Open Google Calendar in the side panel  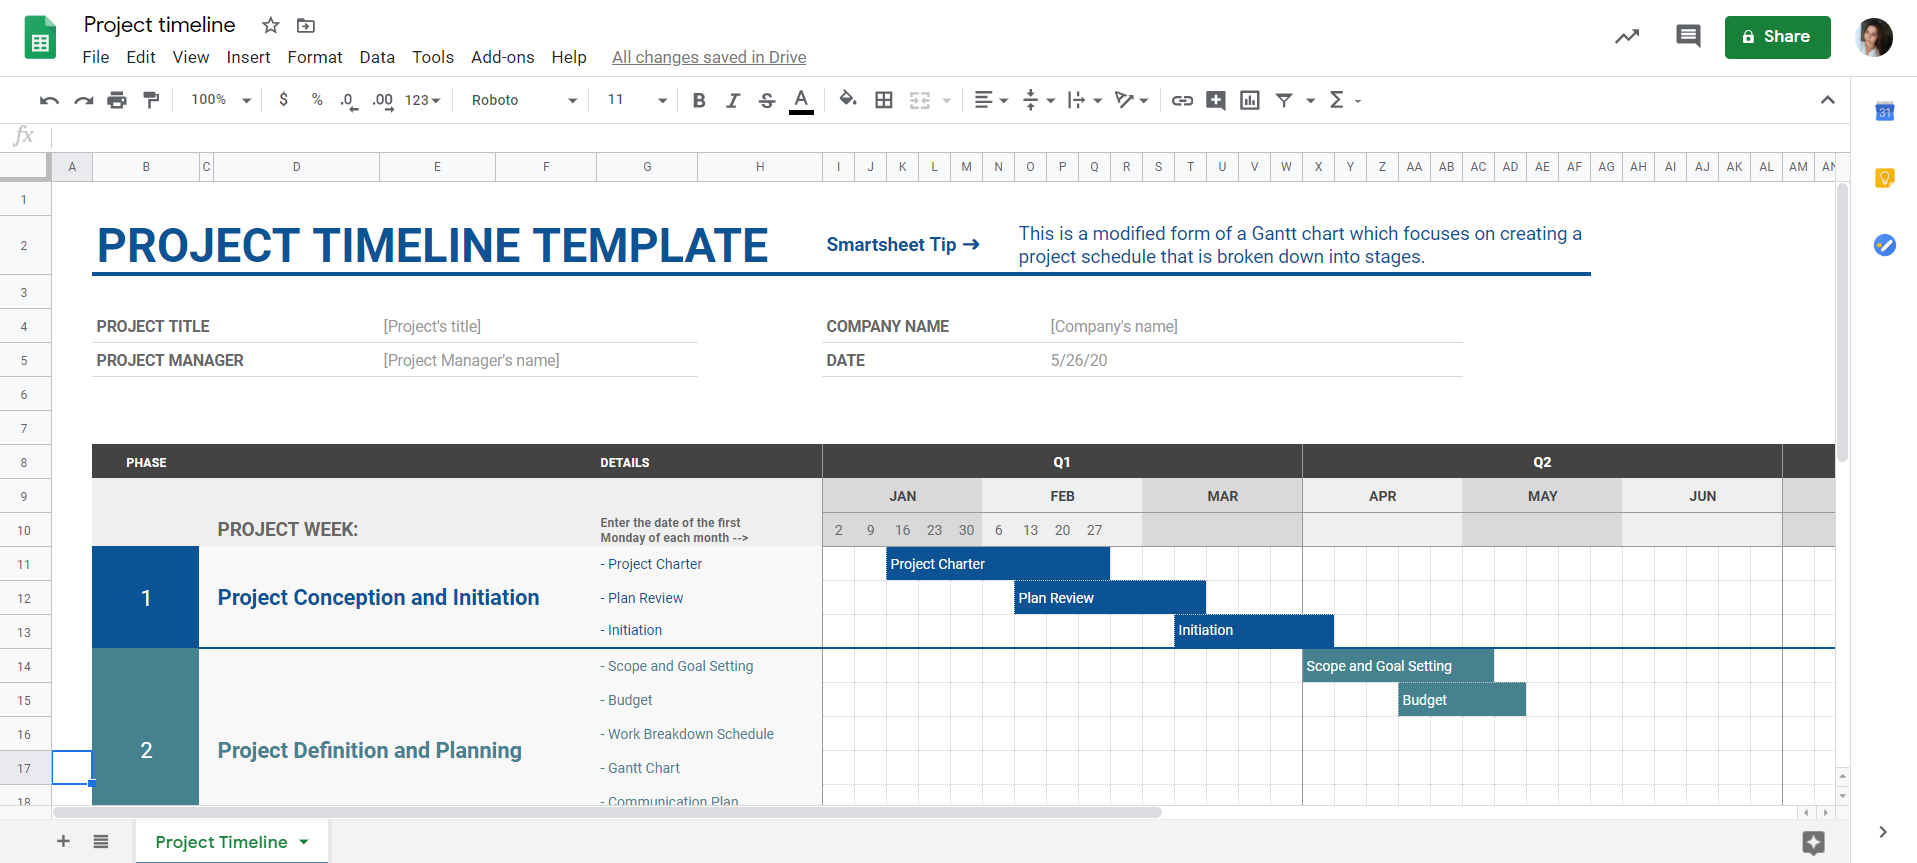coord(1885,112)
